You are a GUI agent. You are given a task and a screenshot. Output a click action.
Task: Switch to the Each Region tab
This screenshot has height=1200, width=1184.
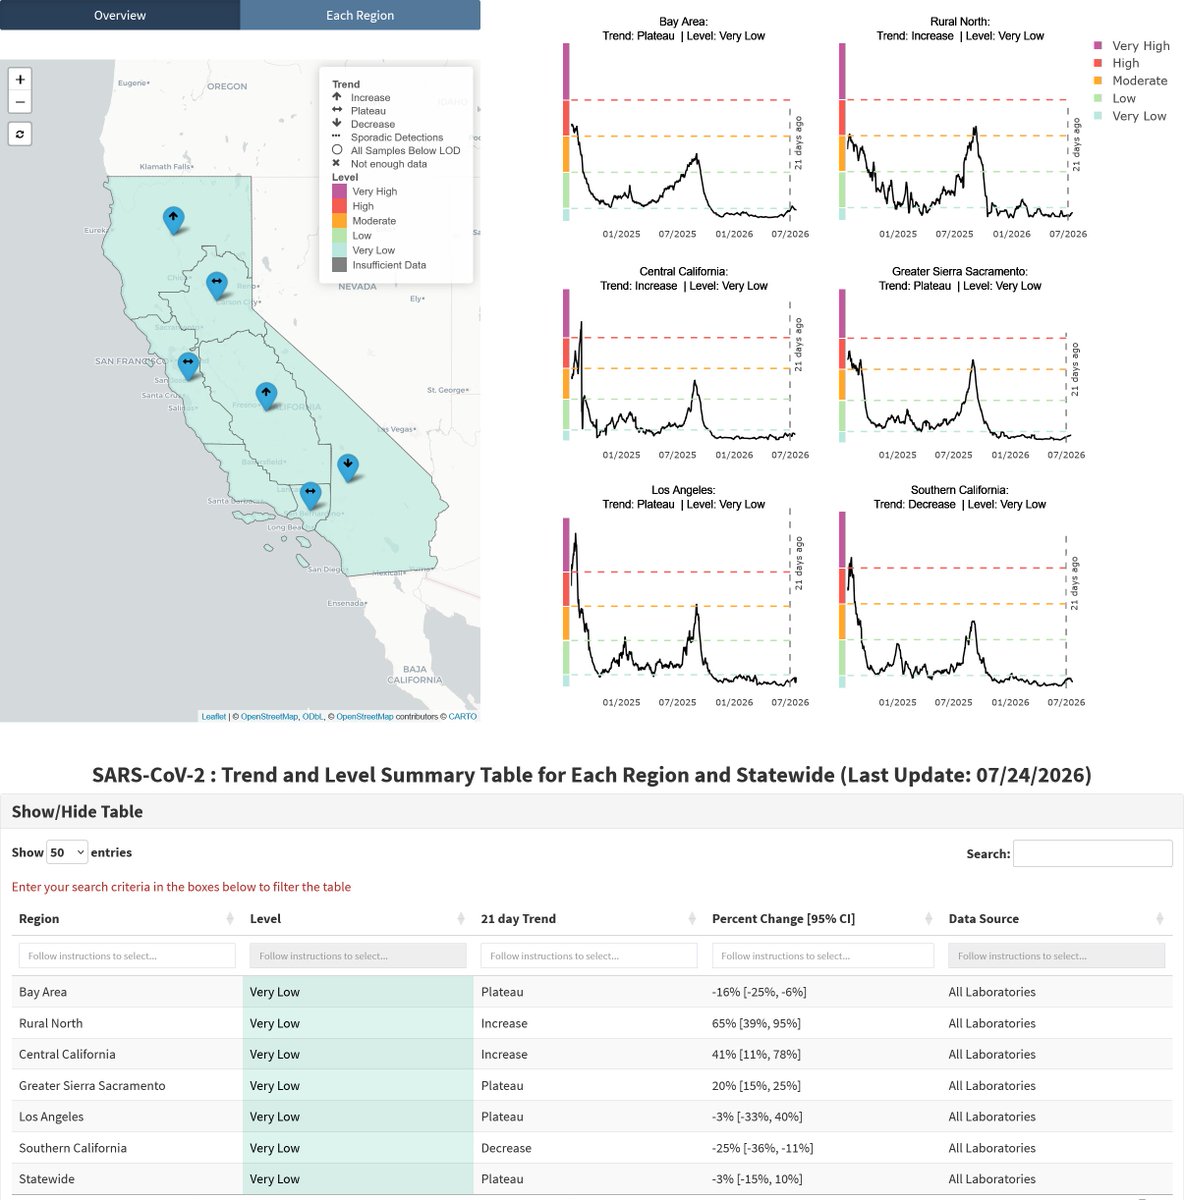click(360, 15)
